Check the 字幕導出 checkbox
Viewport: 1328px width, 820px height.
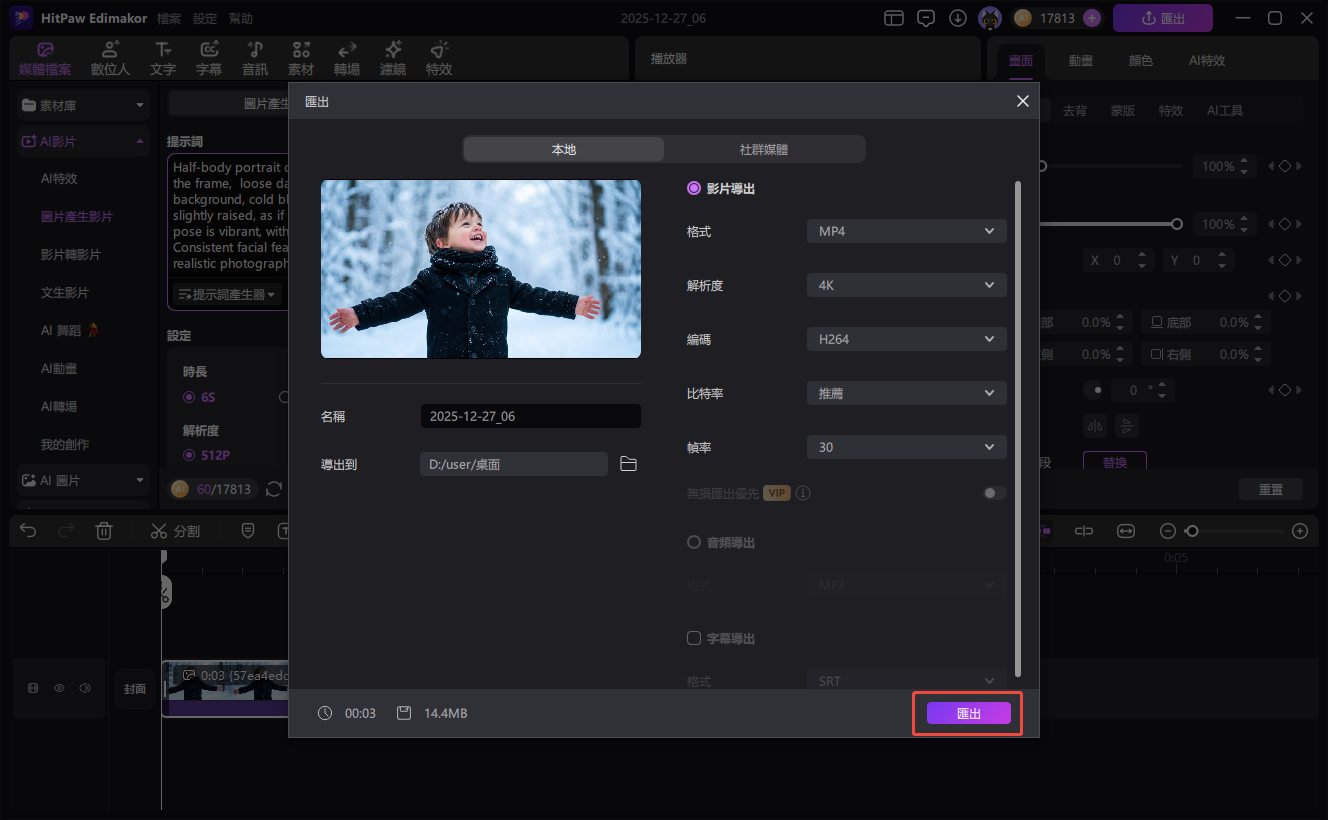(693, 638)
